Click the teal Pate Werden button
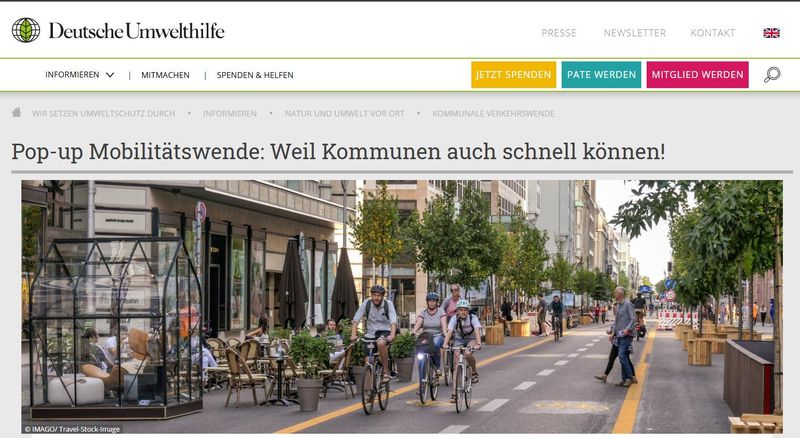Image resolution: width=800 pixels, height=438 pixels. tap(601, 75)
